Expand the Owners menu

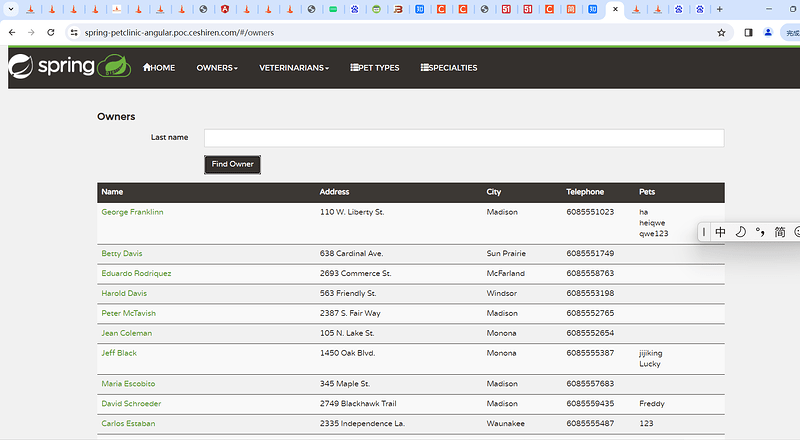217,67
